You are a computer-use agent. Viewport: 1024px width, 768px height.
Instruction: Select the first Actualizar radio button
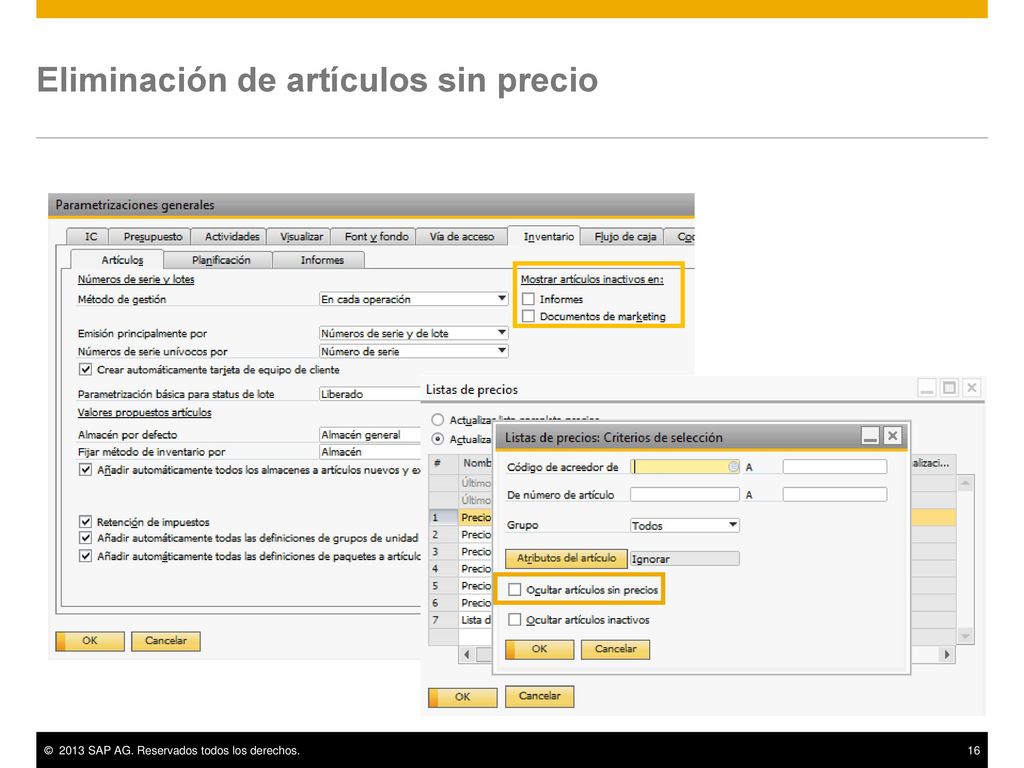438,420
